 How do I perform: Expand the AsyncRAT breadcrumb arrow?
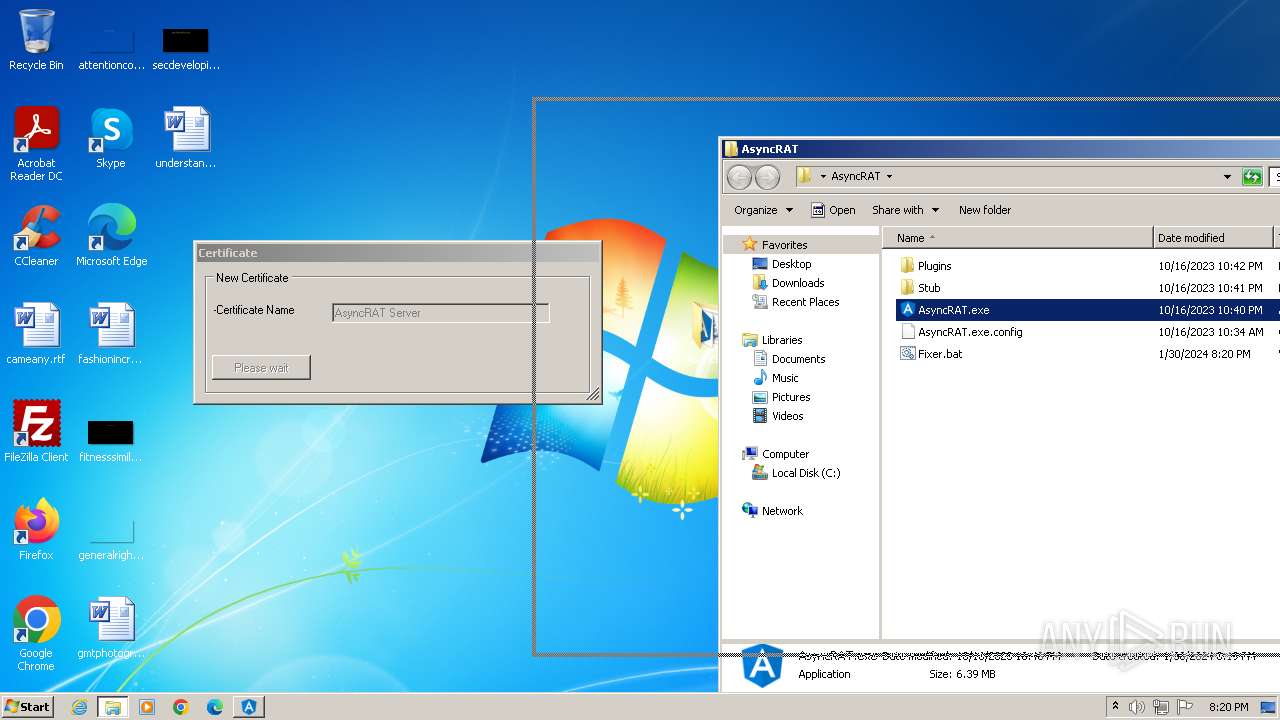coord(889,177)
